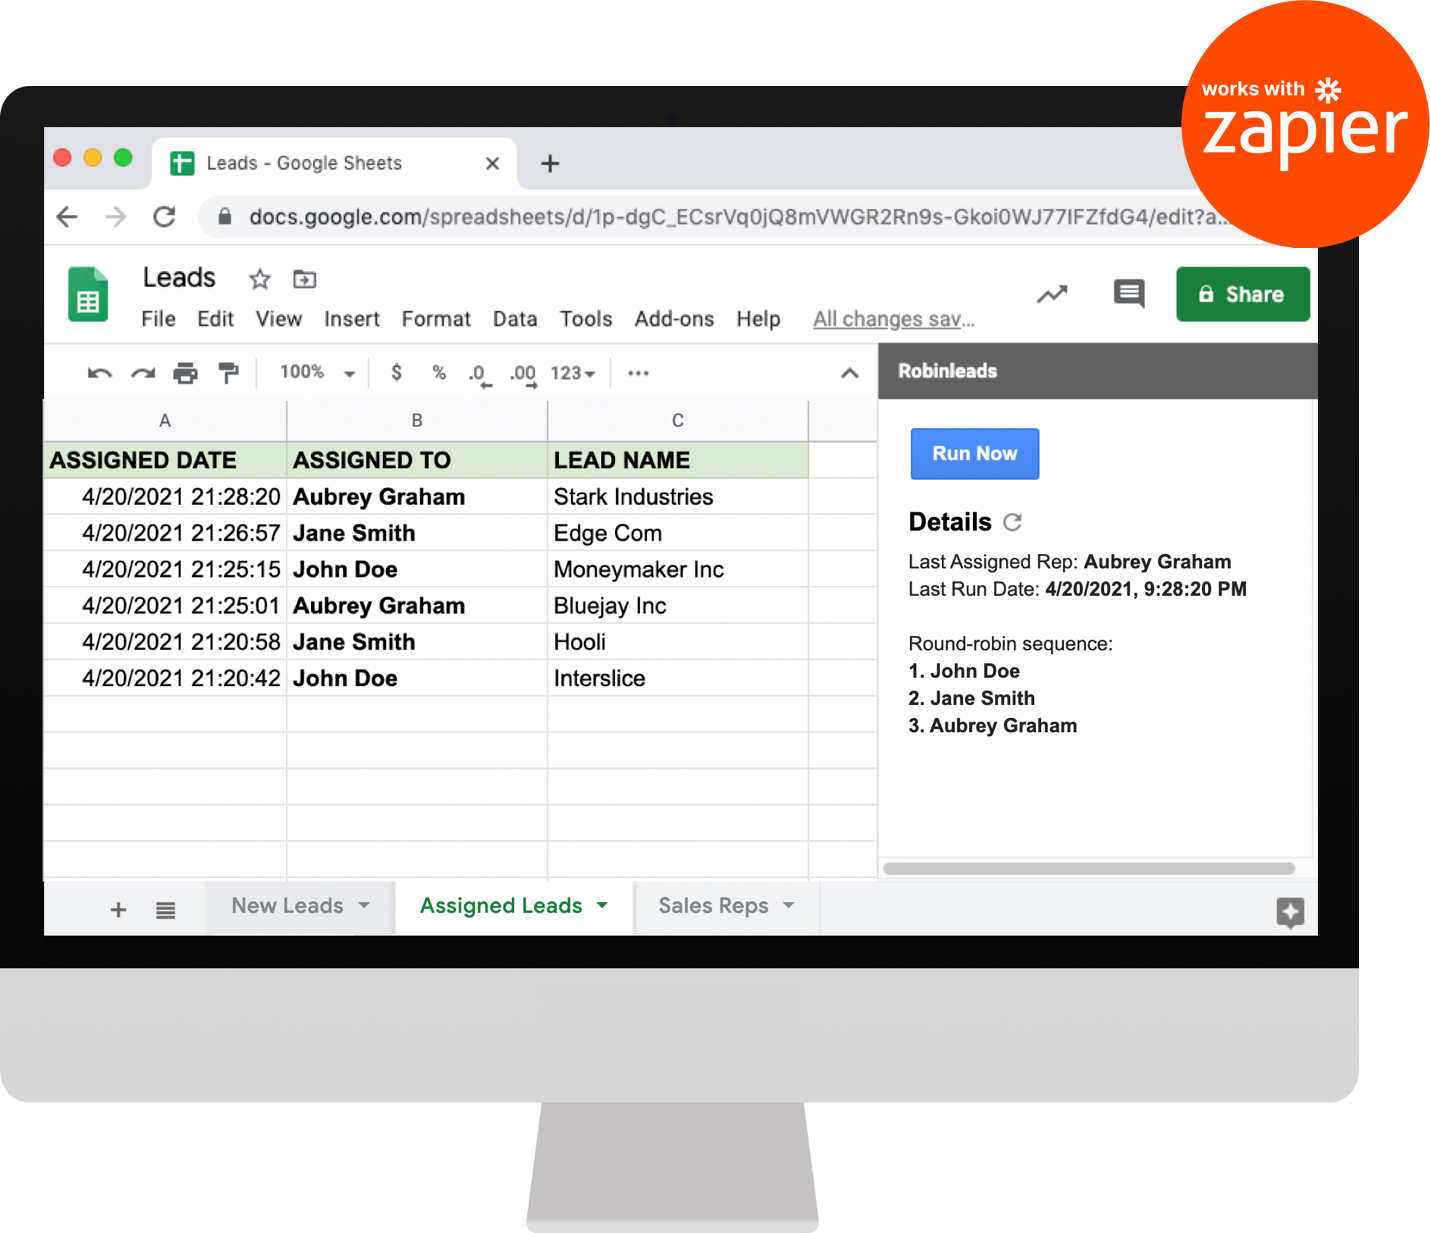Decrease decimal places icon
Screen dimensions: 1430x1233
click(480, 374)
